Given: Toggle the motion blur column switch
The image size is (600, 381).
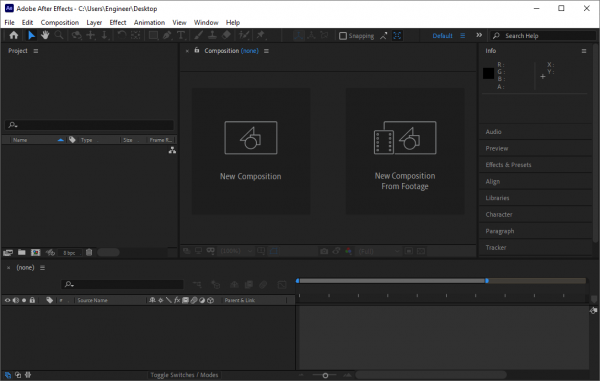Looking at the screenshot, I should [x=194, y=300].
